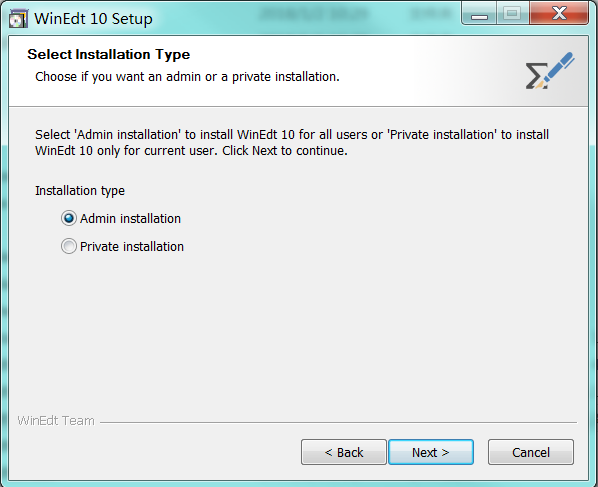598x487 pixels.
Task: Select the Admin installation radio button
Action: point(69,219)
